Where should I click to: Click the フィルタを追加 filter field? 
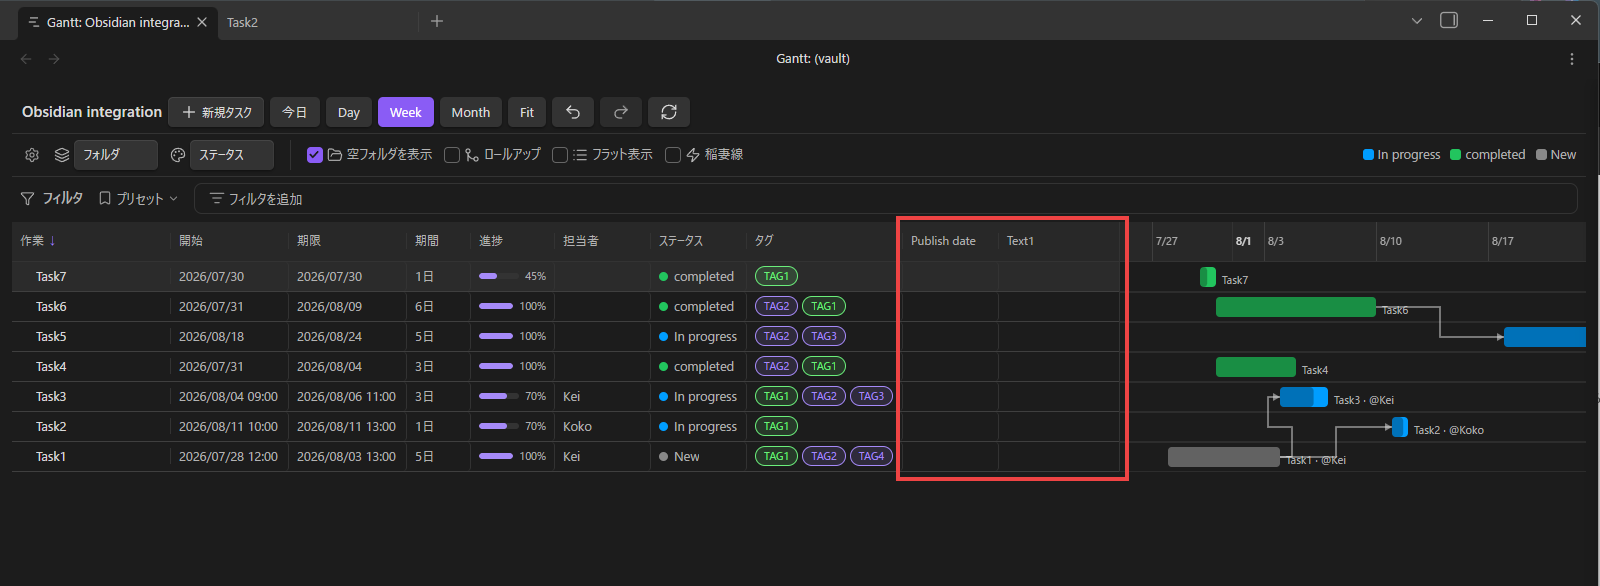click(x=885, y=199)
